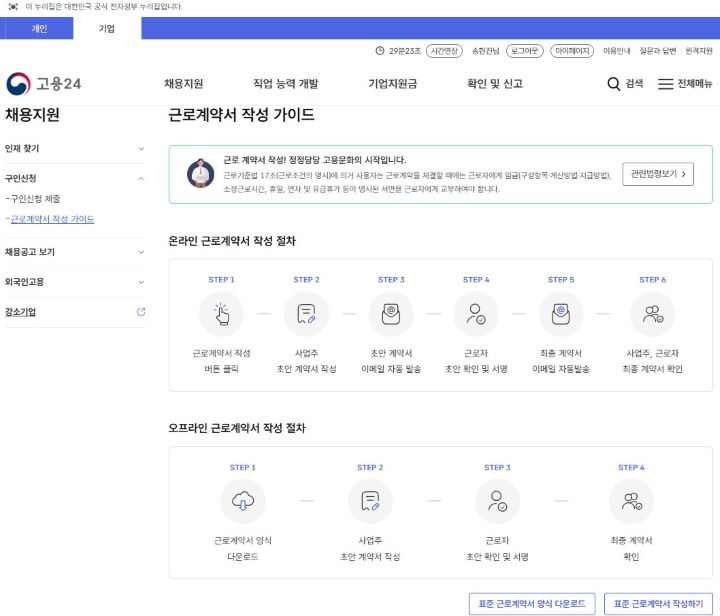Viewport: 720px width, 616px height.
Task: Select 인재 찾기 sidebar item
Action: 22,149
